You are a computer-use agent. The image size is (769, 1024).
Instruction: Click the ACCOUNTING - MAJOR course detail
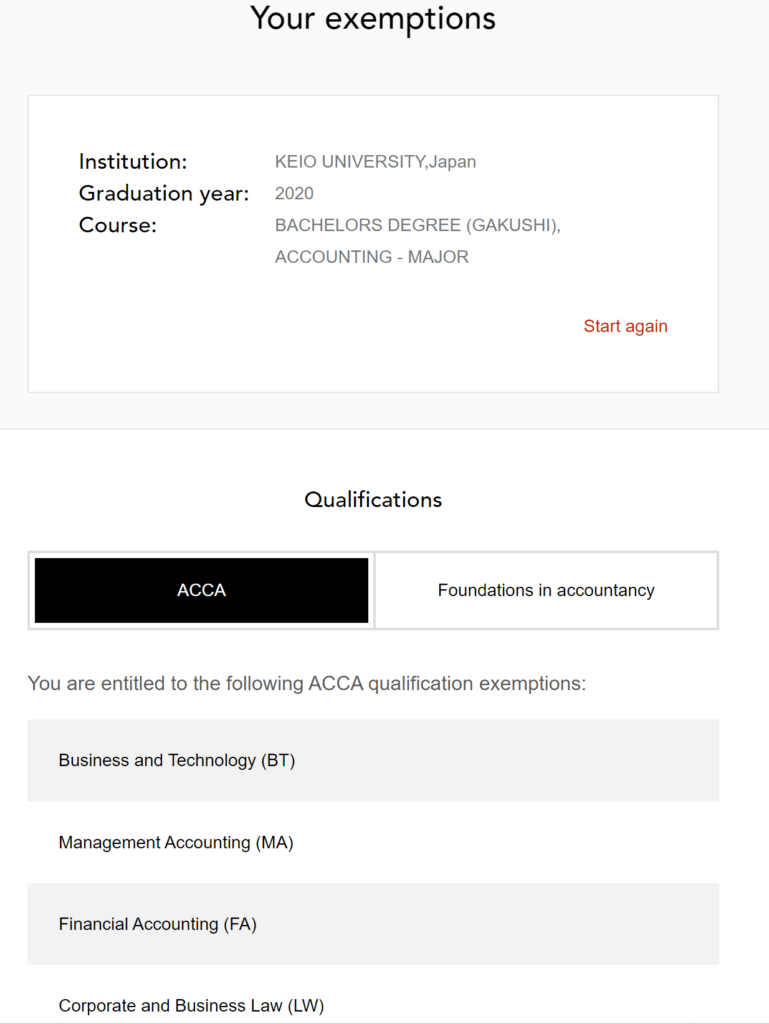[x=371, y=257]
